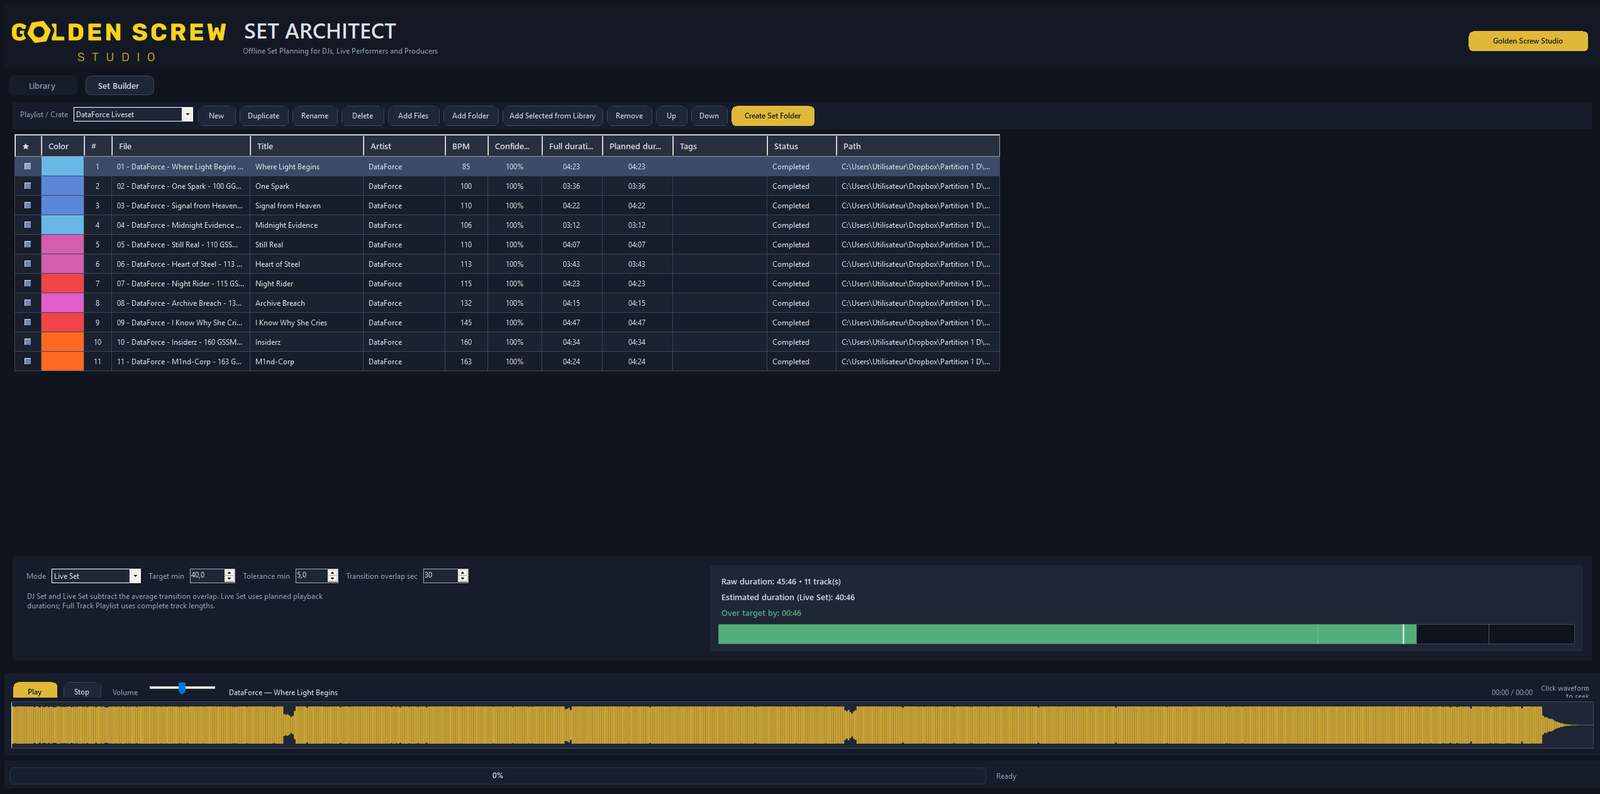1600x794 pixels.
Task: Click the Delete playlist button
Action: pos(363,116)
